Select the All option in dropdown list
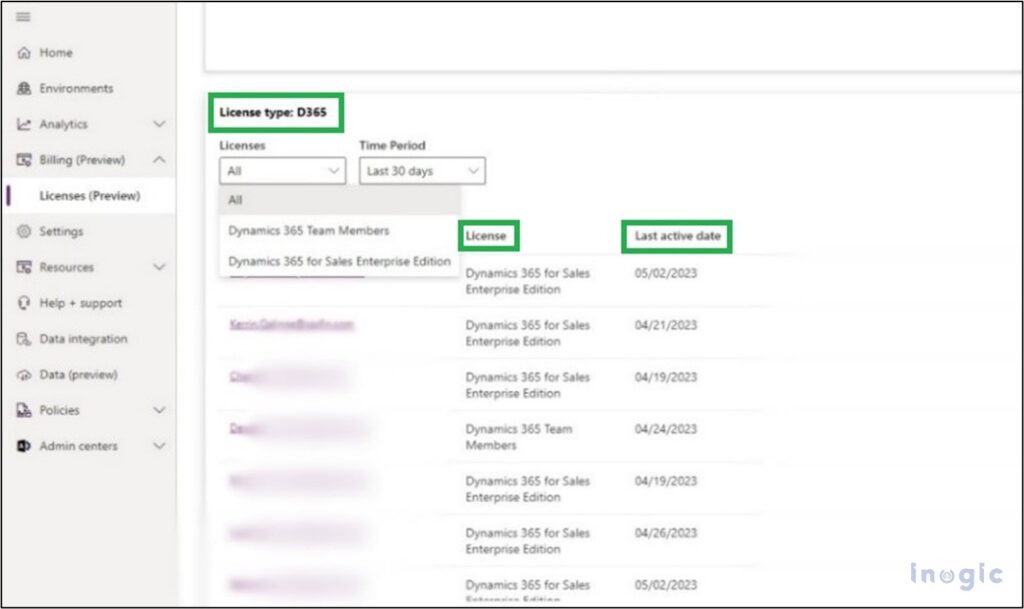1024x609 pixels. pos(236,200)
